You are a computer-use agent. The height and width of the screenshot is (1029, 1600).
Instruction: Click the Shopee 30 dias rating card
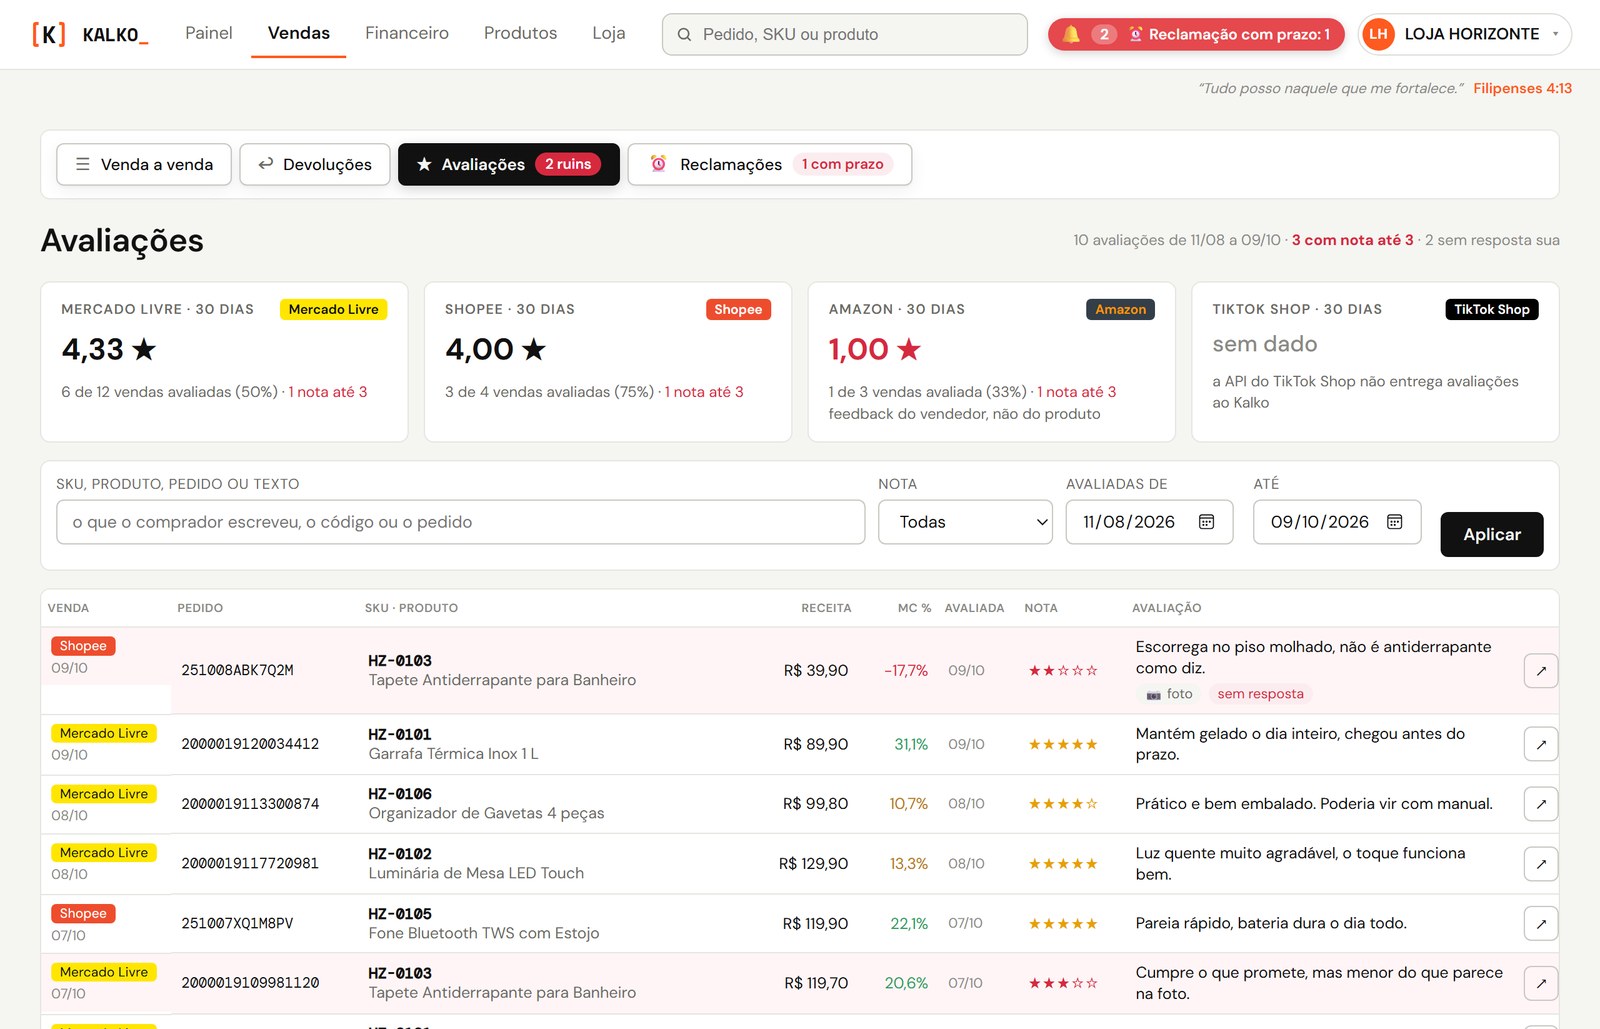tap(608, 362)
